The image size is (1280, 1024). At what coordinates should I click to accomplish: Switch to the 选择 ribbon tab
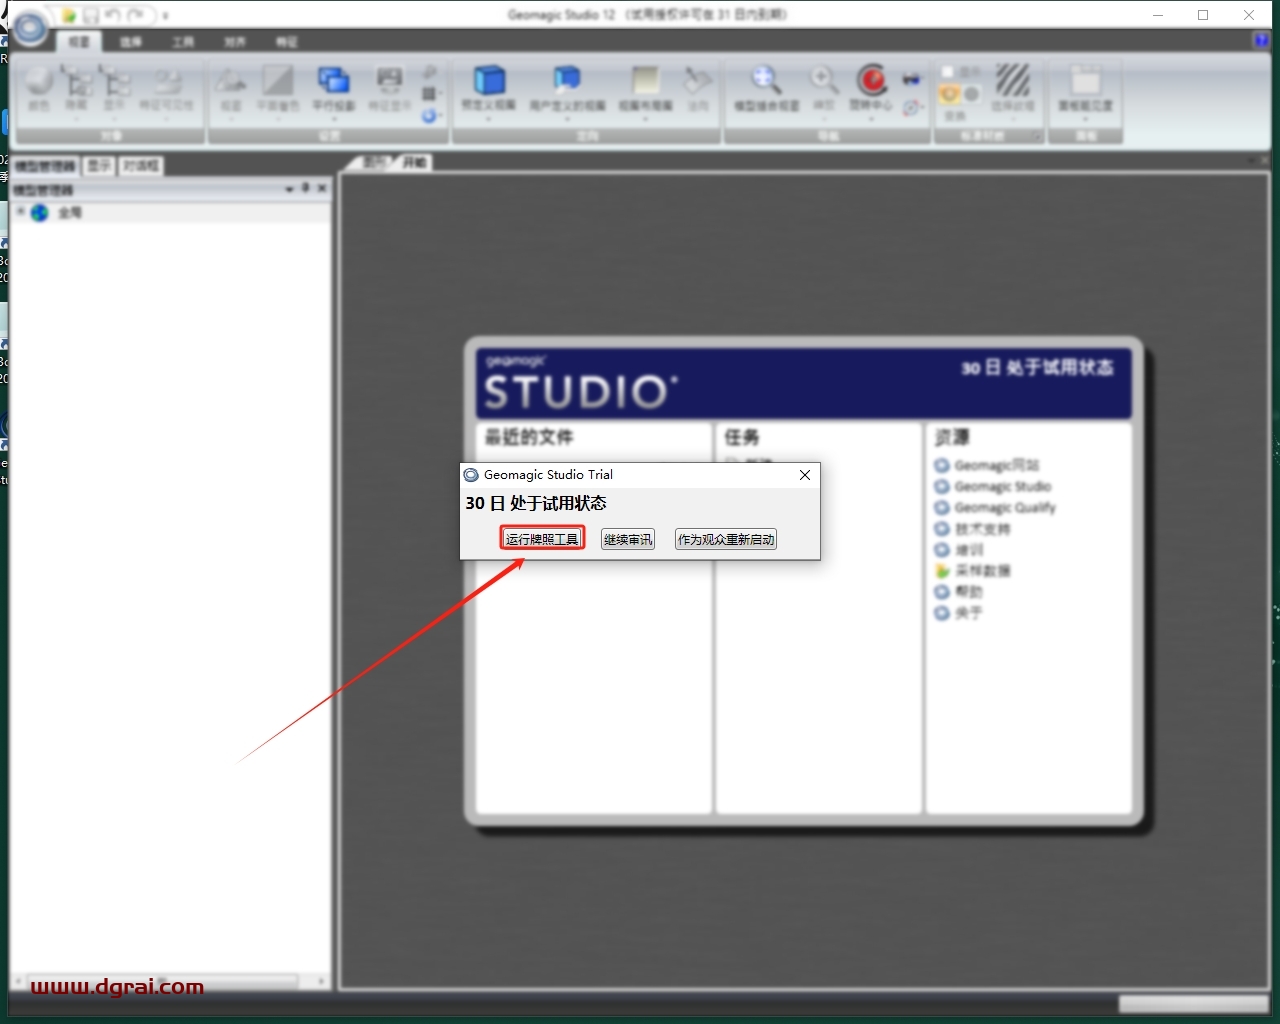tap(131, 42)
